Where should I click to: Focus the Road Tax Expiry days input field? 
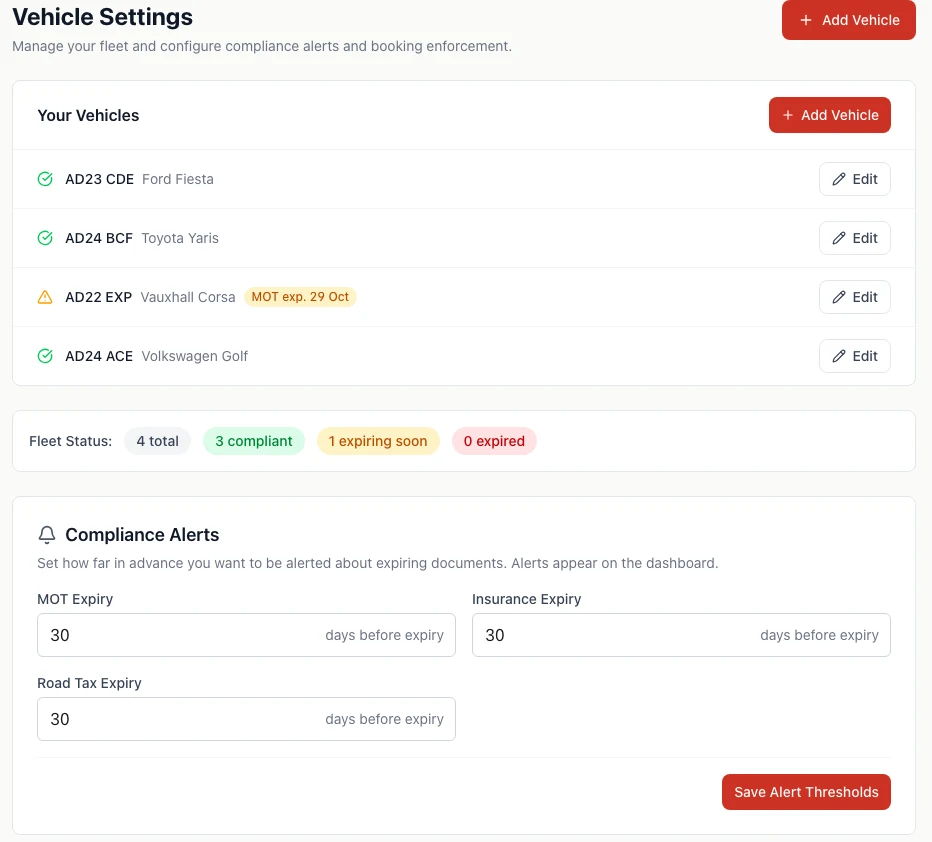(246, 719)
